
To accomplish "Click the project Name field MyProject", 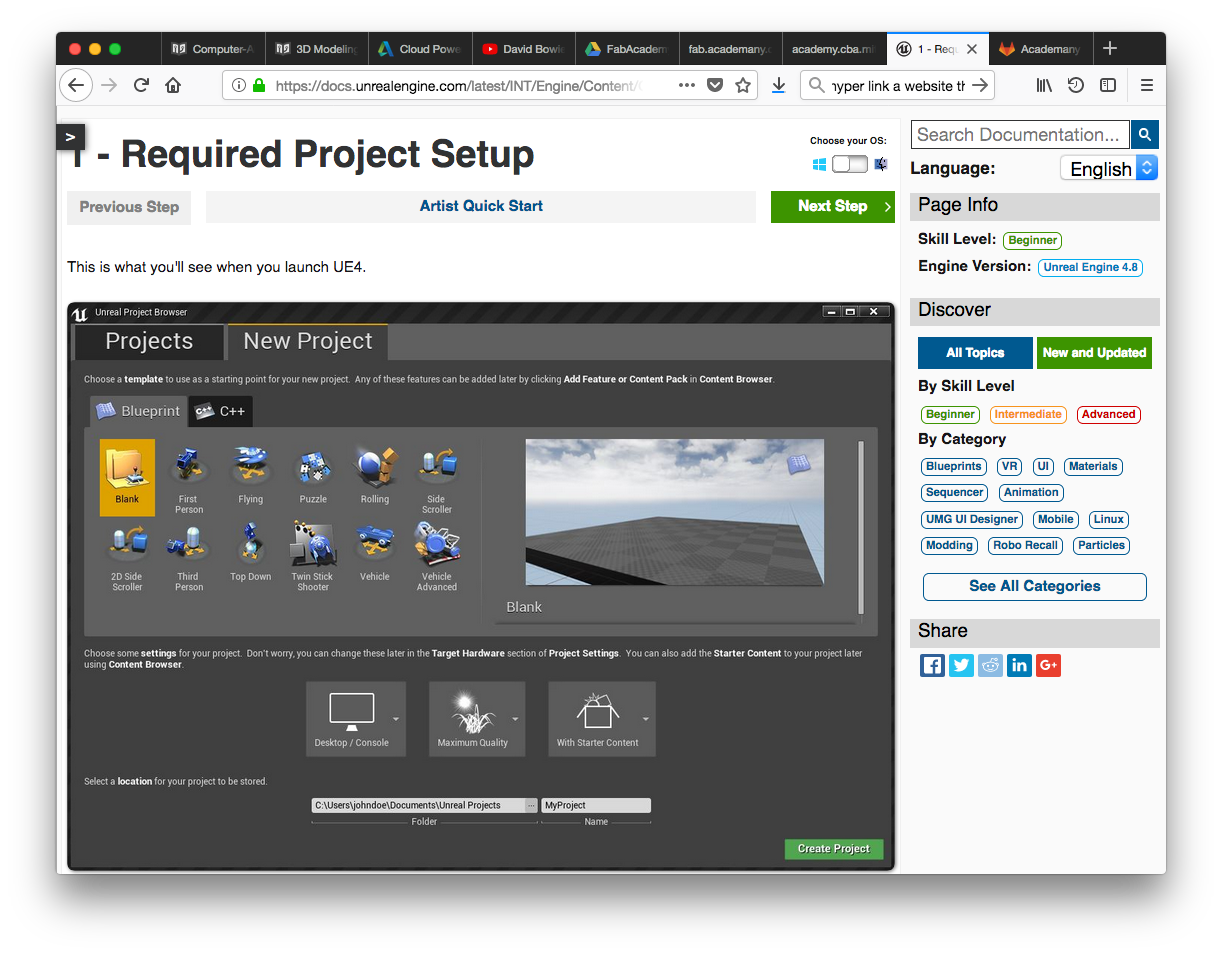I will [596, 805].
